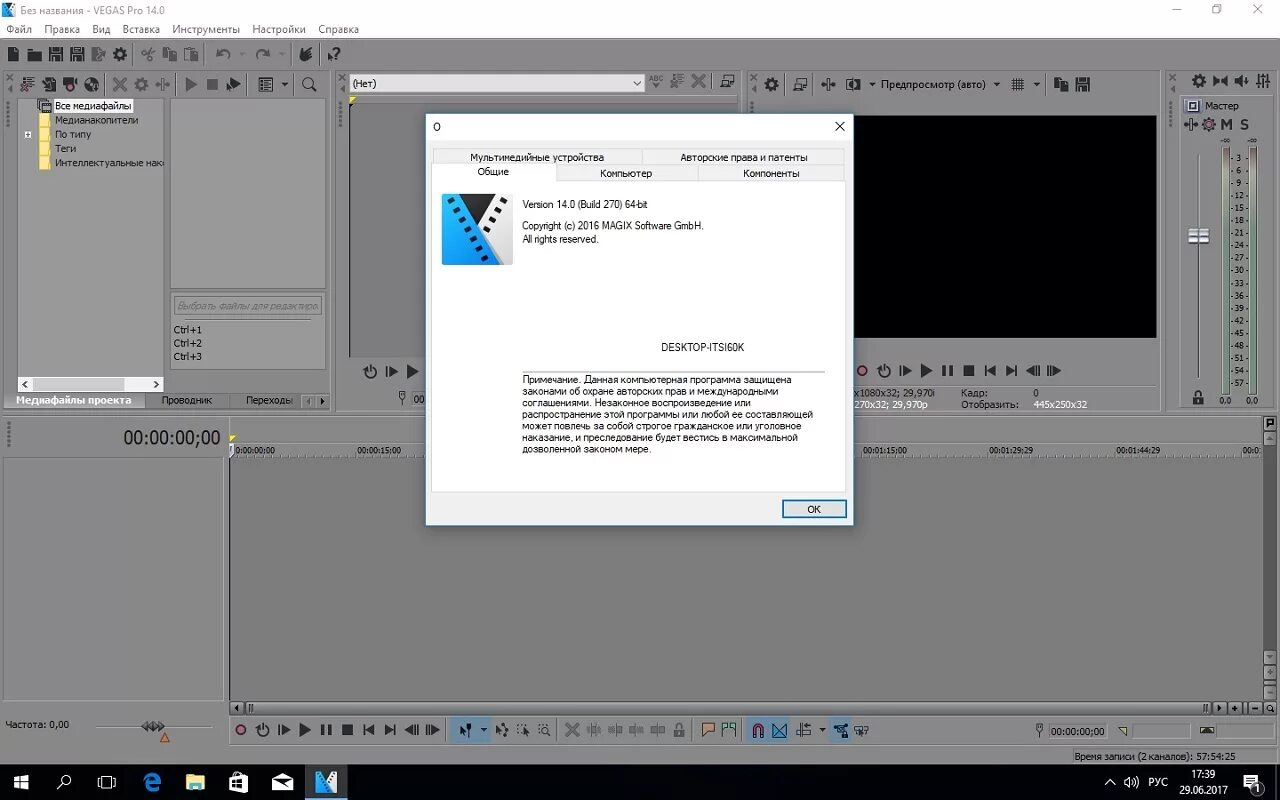Open Project Properties gear in the main toolbar
The image size is (1280, 800).
(x=120, y=55)
